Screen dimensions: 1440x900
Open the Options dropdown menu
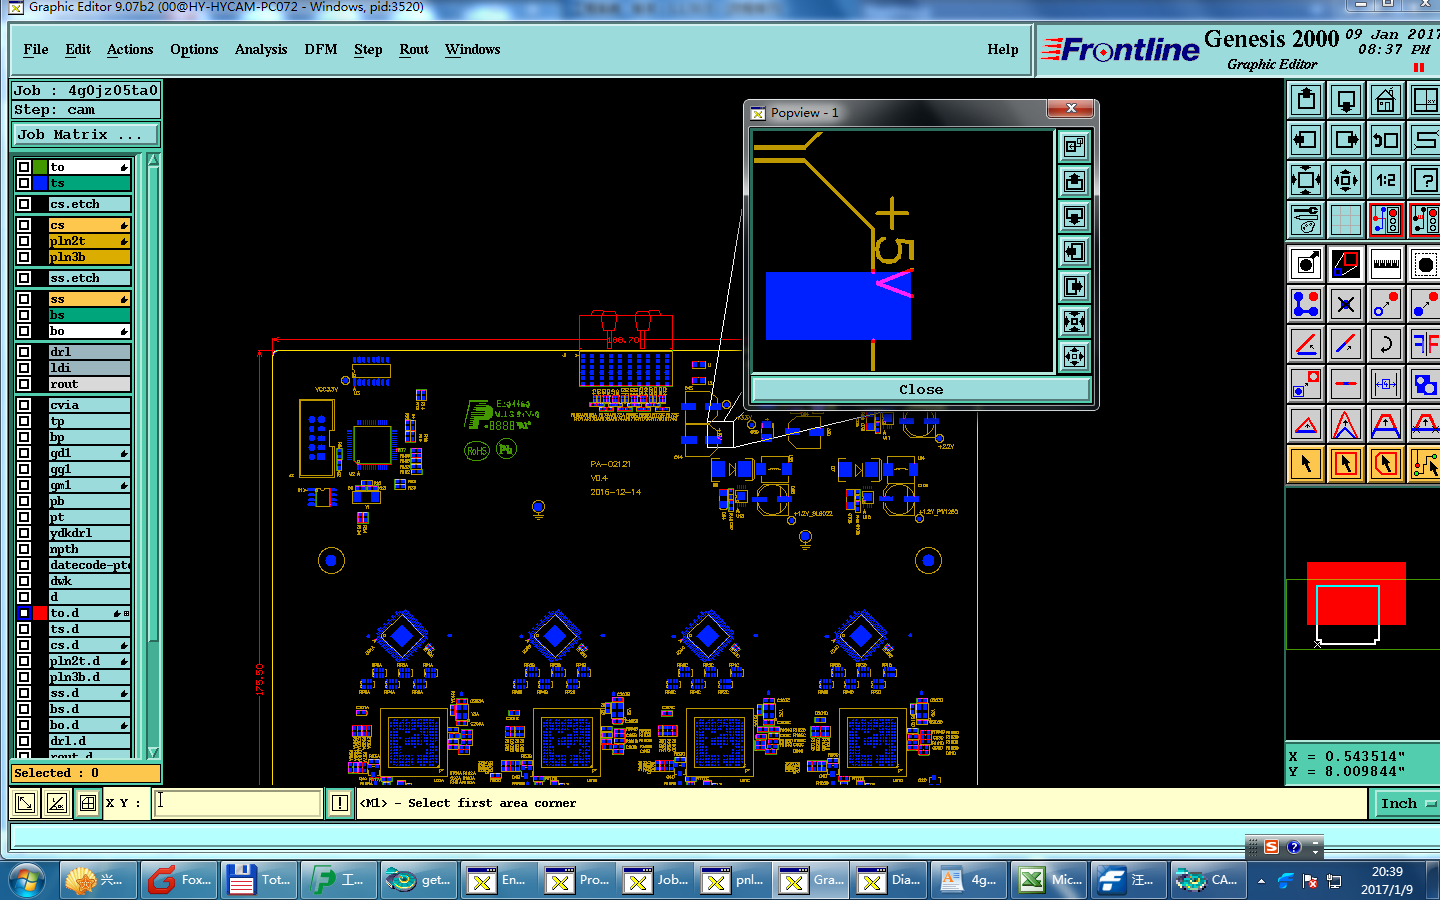point(194,49)
